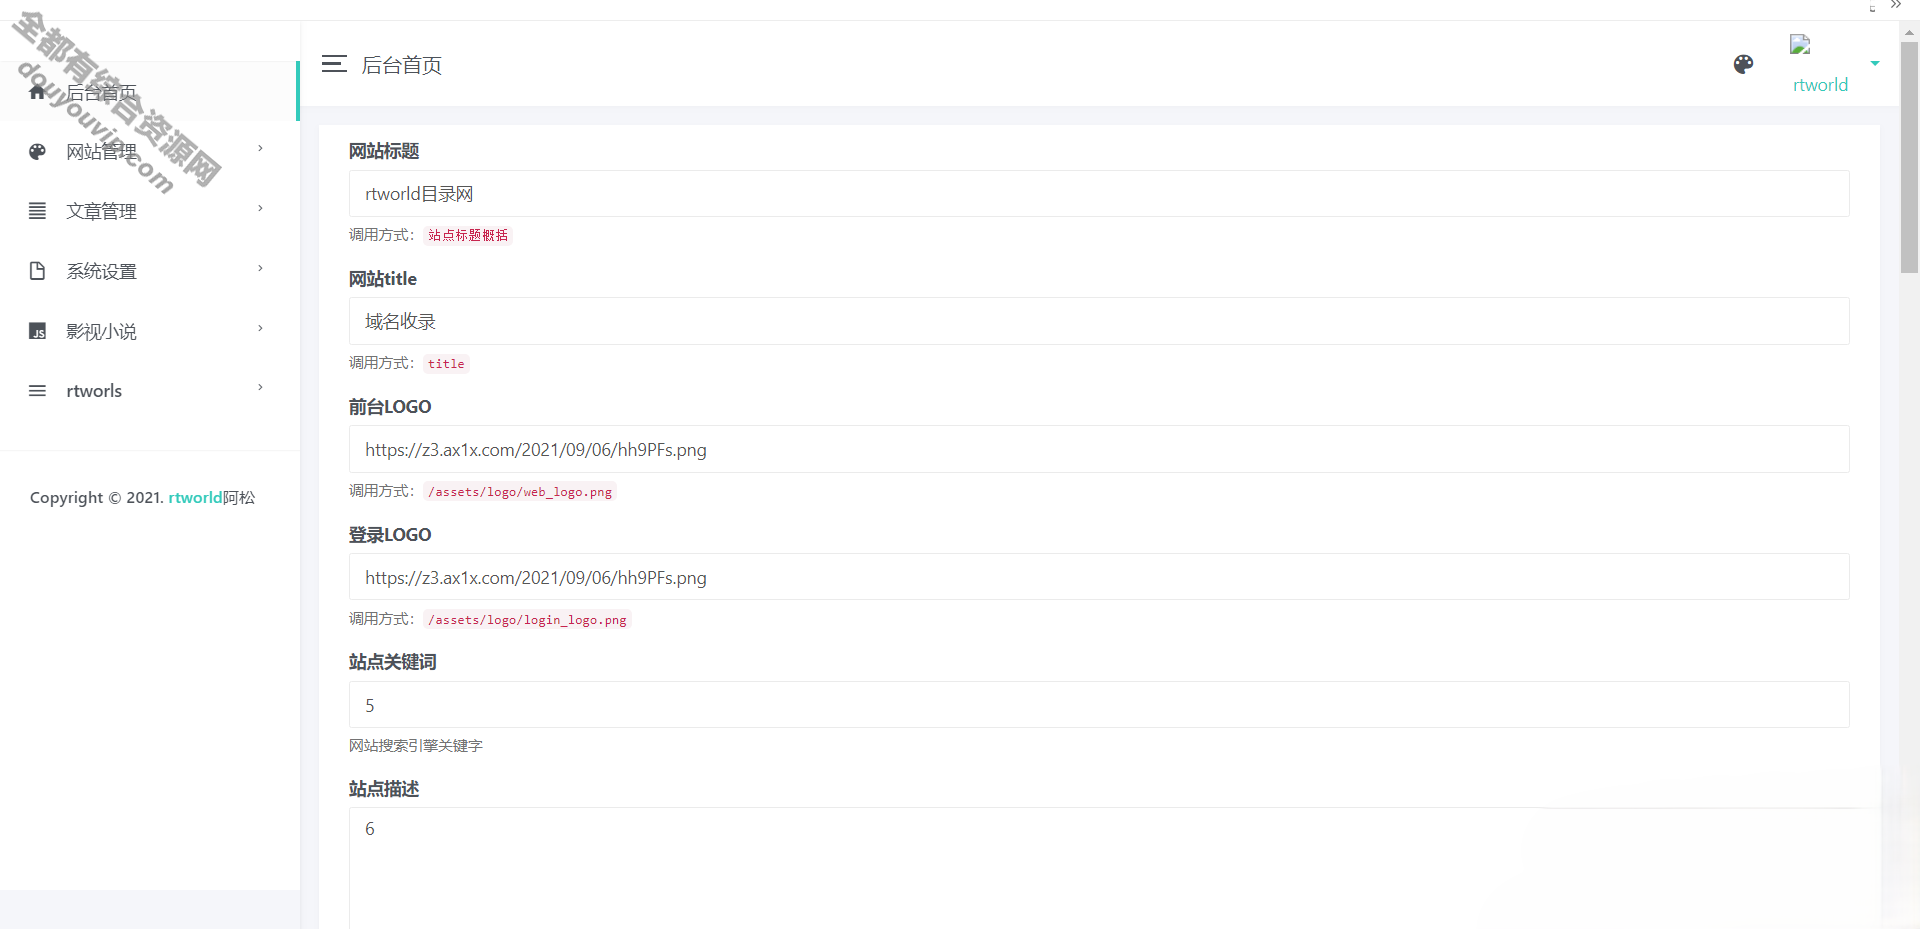Click the menu icon beside rtworls
The image size is (1920, 929).
(37, 391)
